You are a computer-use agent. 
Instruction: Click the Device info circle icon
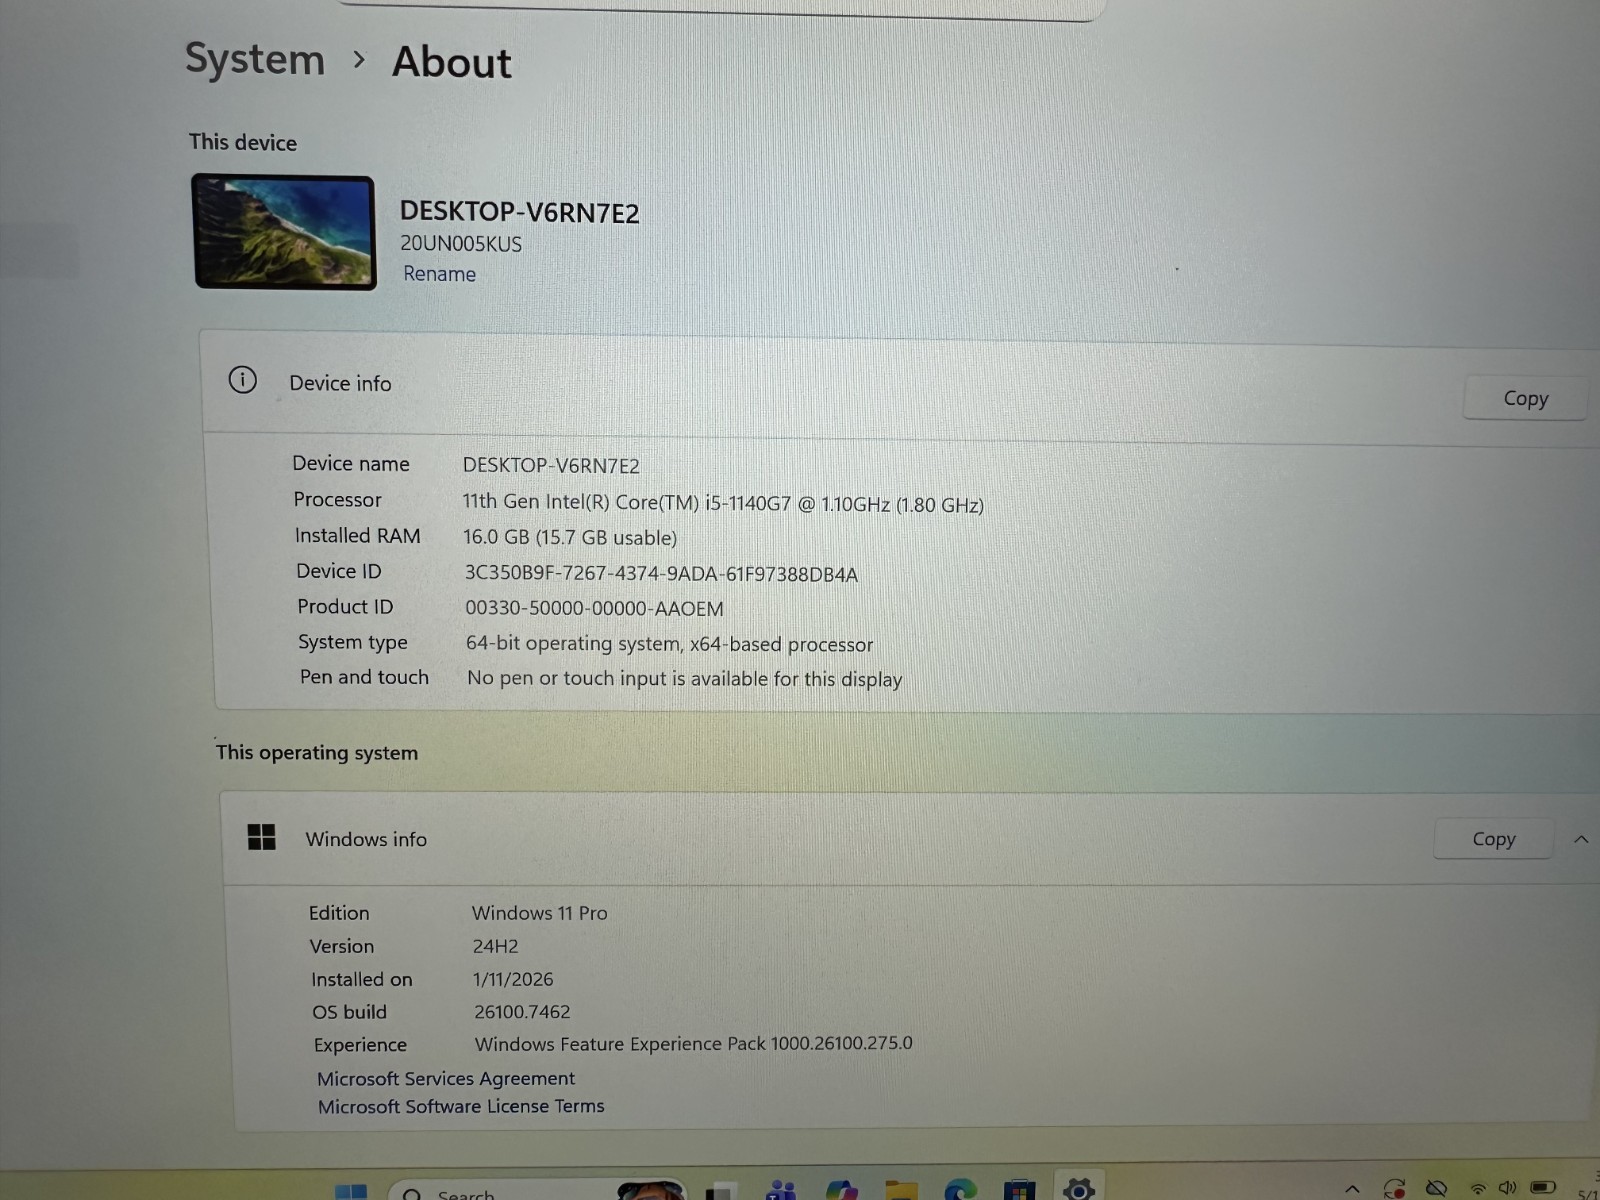click(243, 380)
